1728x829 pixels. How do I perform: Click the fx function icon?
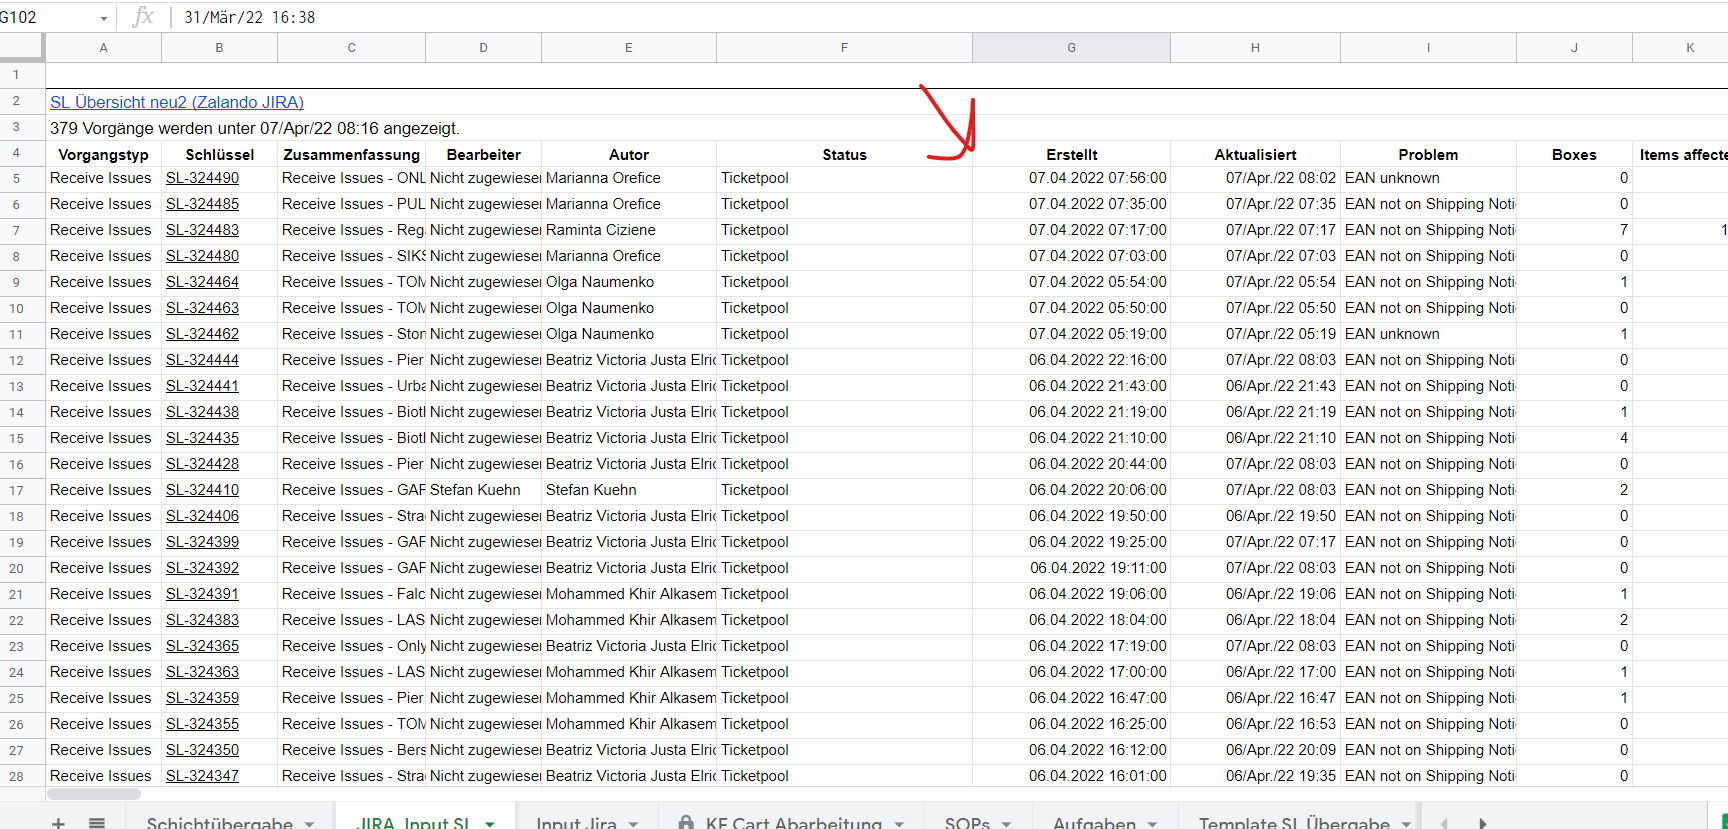click(143, 17)
